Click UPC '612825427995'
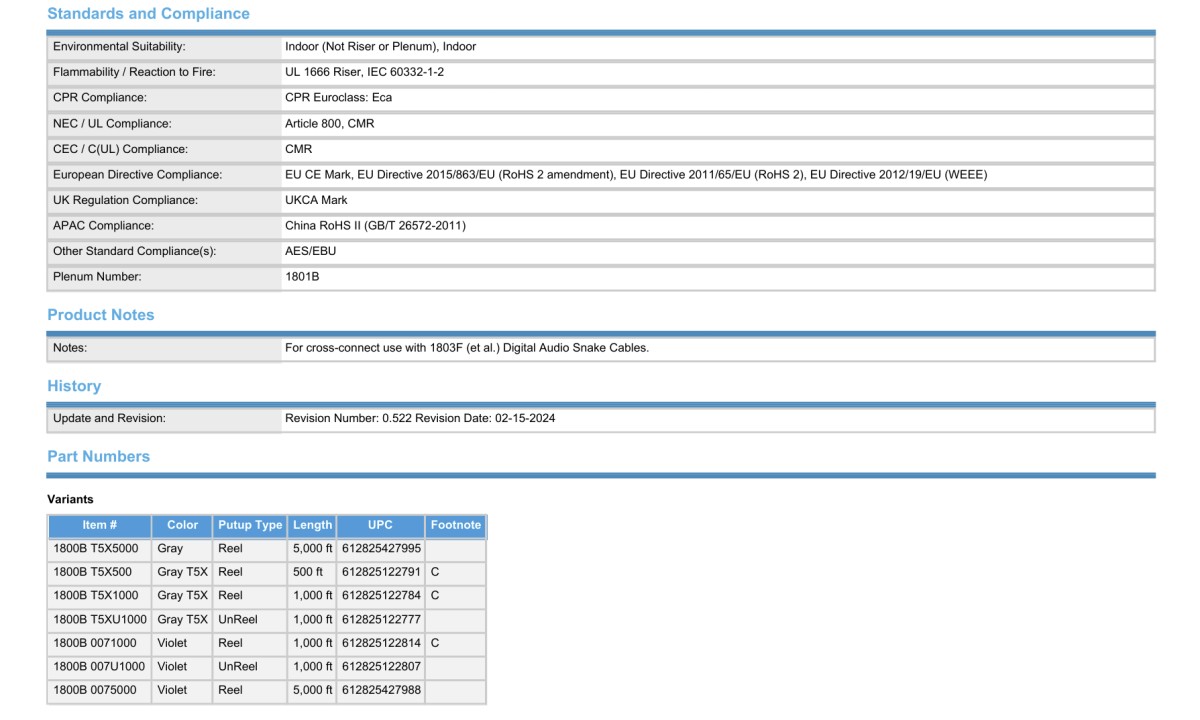Screen dimensions: 1200x720 pos(381,549)
